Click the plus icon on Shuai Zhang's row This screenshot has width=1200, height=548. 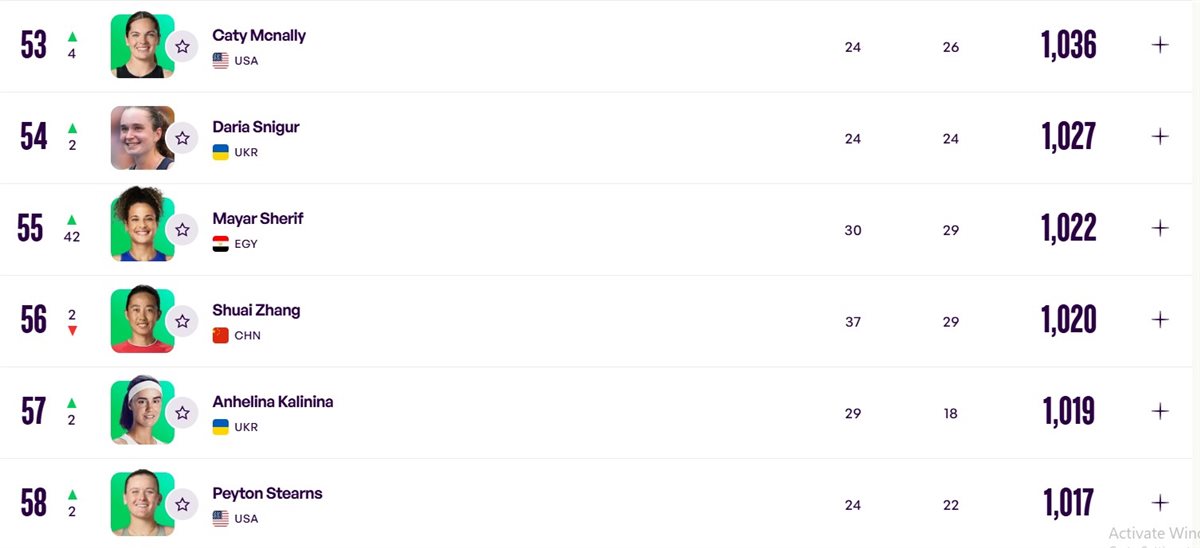1160,320
